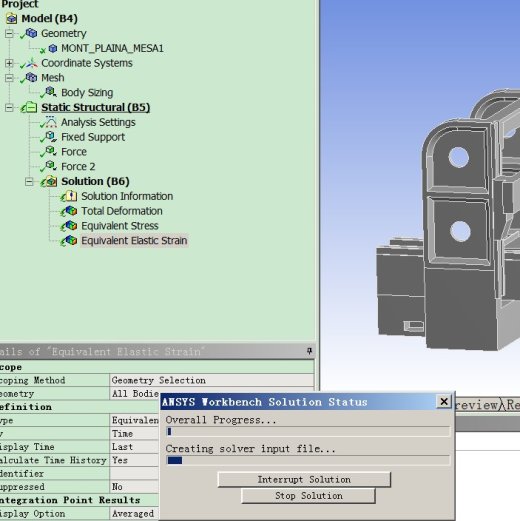The width and height of the screenshot is (520, 521).
Task: Select Equivalent Elastic Strain tree item
Action: click(x=134, y=240)
